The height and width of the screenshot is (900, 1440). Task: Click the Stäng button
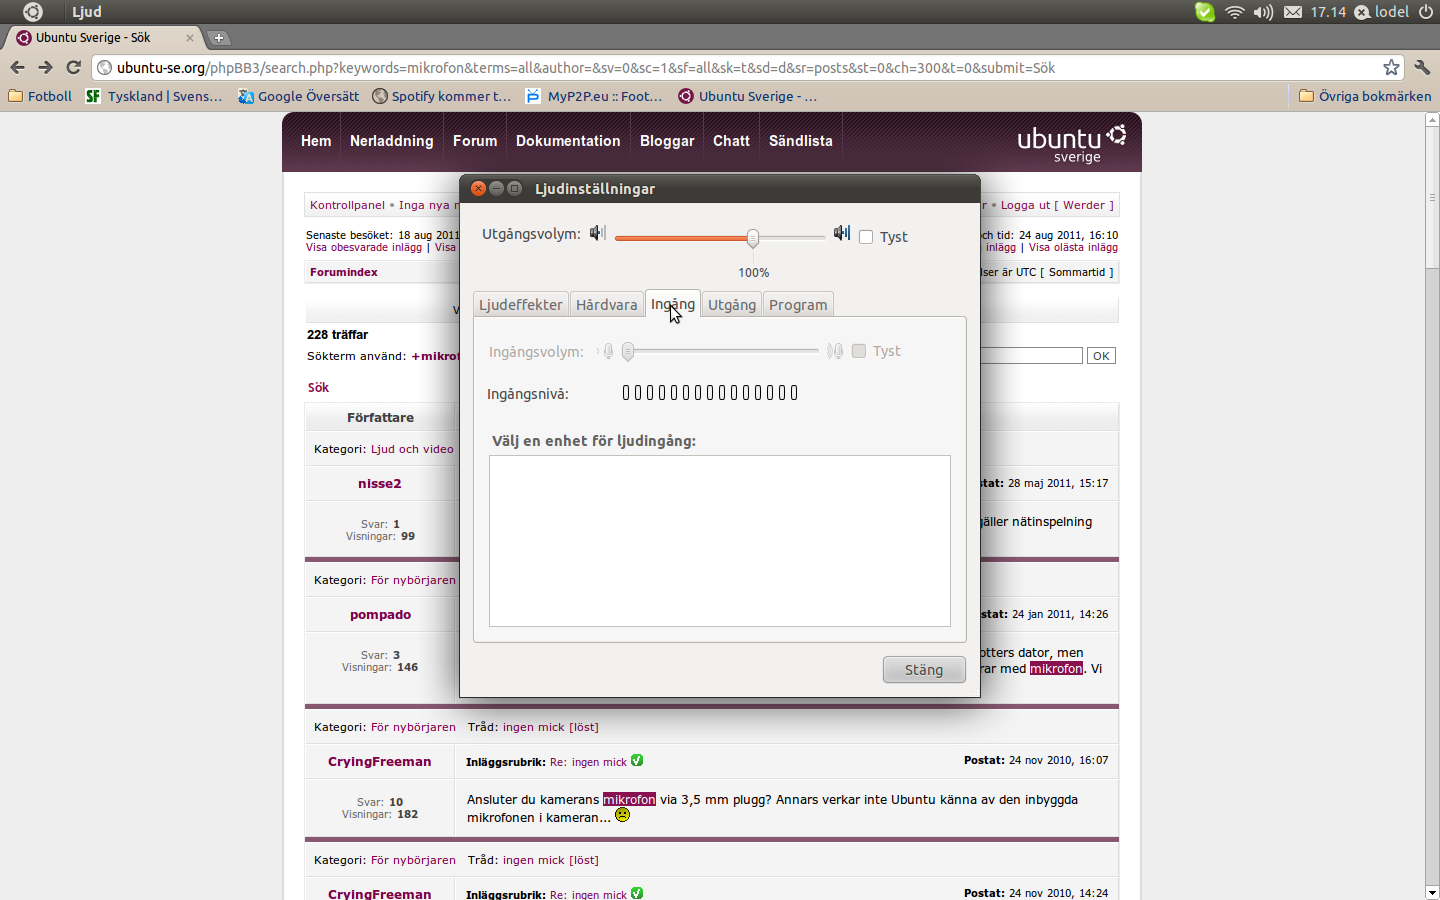[x=924, y=669]
